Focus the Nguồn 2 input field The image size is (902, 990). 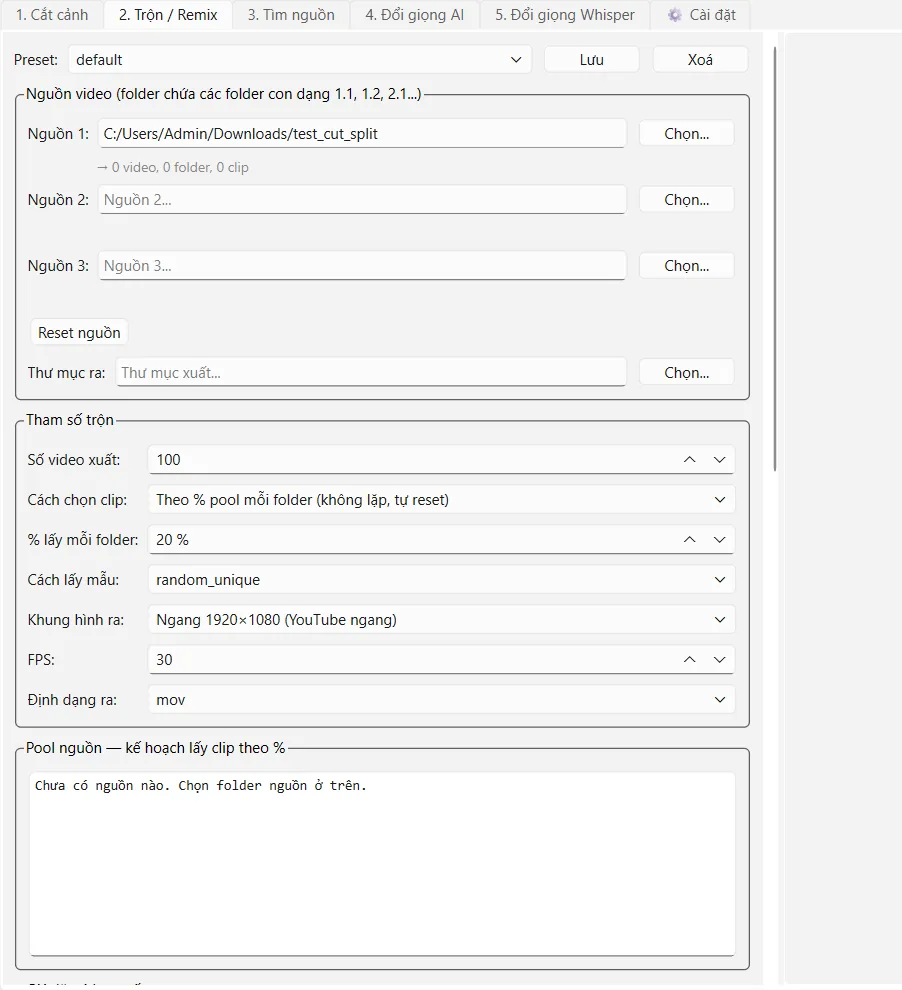pyautogui.click(x=362, y=200)
